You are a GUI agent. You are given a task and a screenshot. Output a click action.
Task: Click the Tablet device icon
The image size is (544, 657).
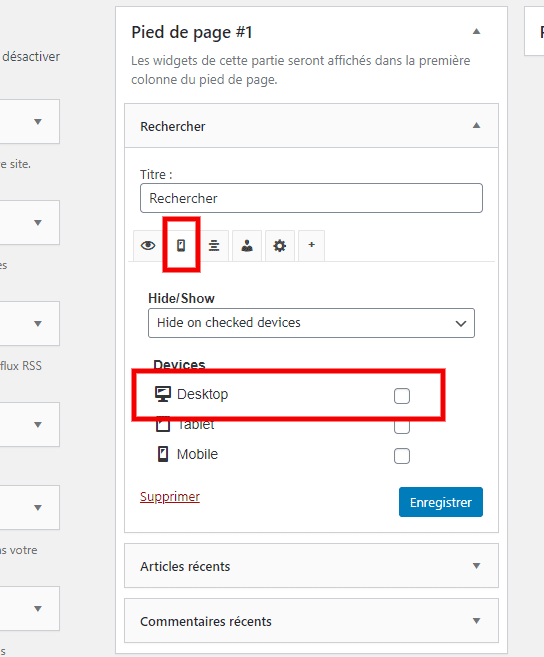point(163,425)
